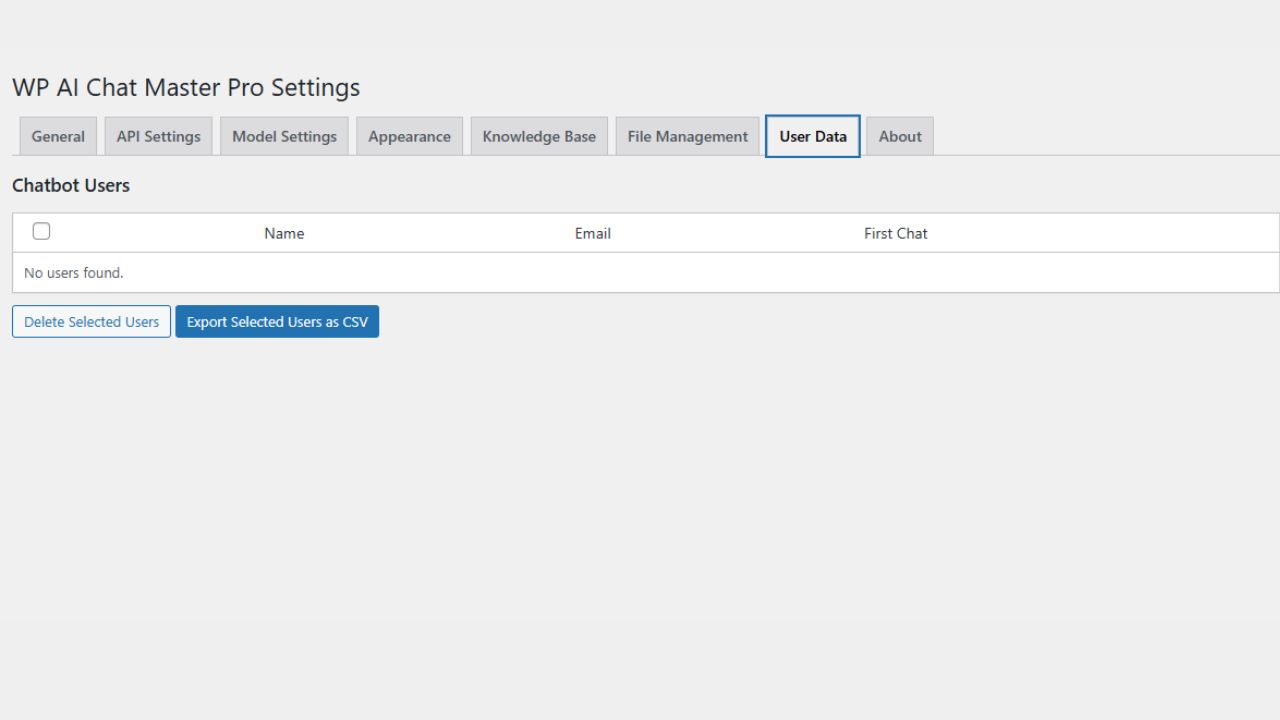This screenshot has width=1280, height=720.
Task: Click the First Chat column header
Action: [895, 233]
